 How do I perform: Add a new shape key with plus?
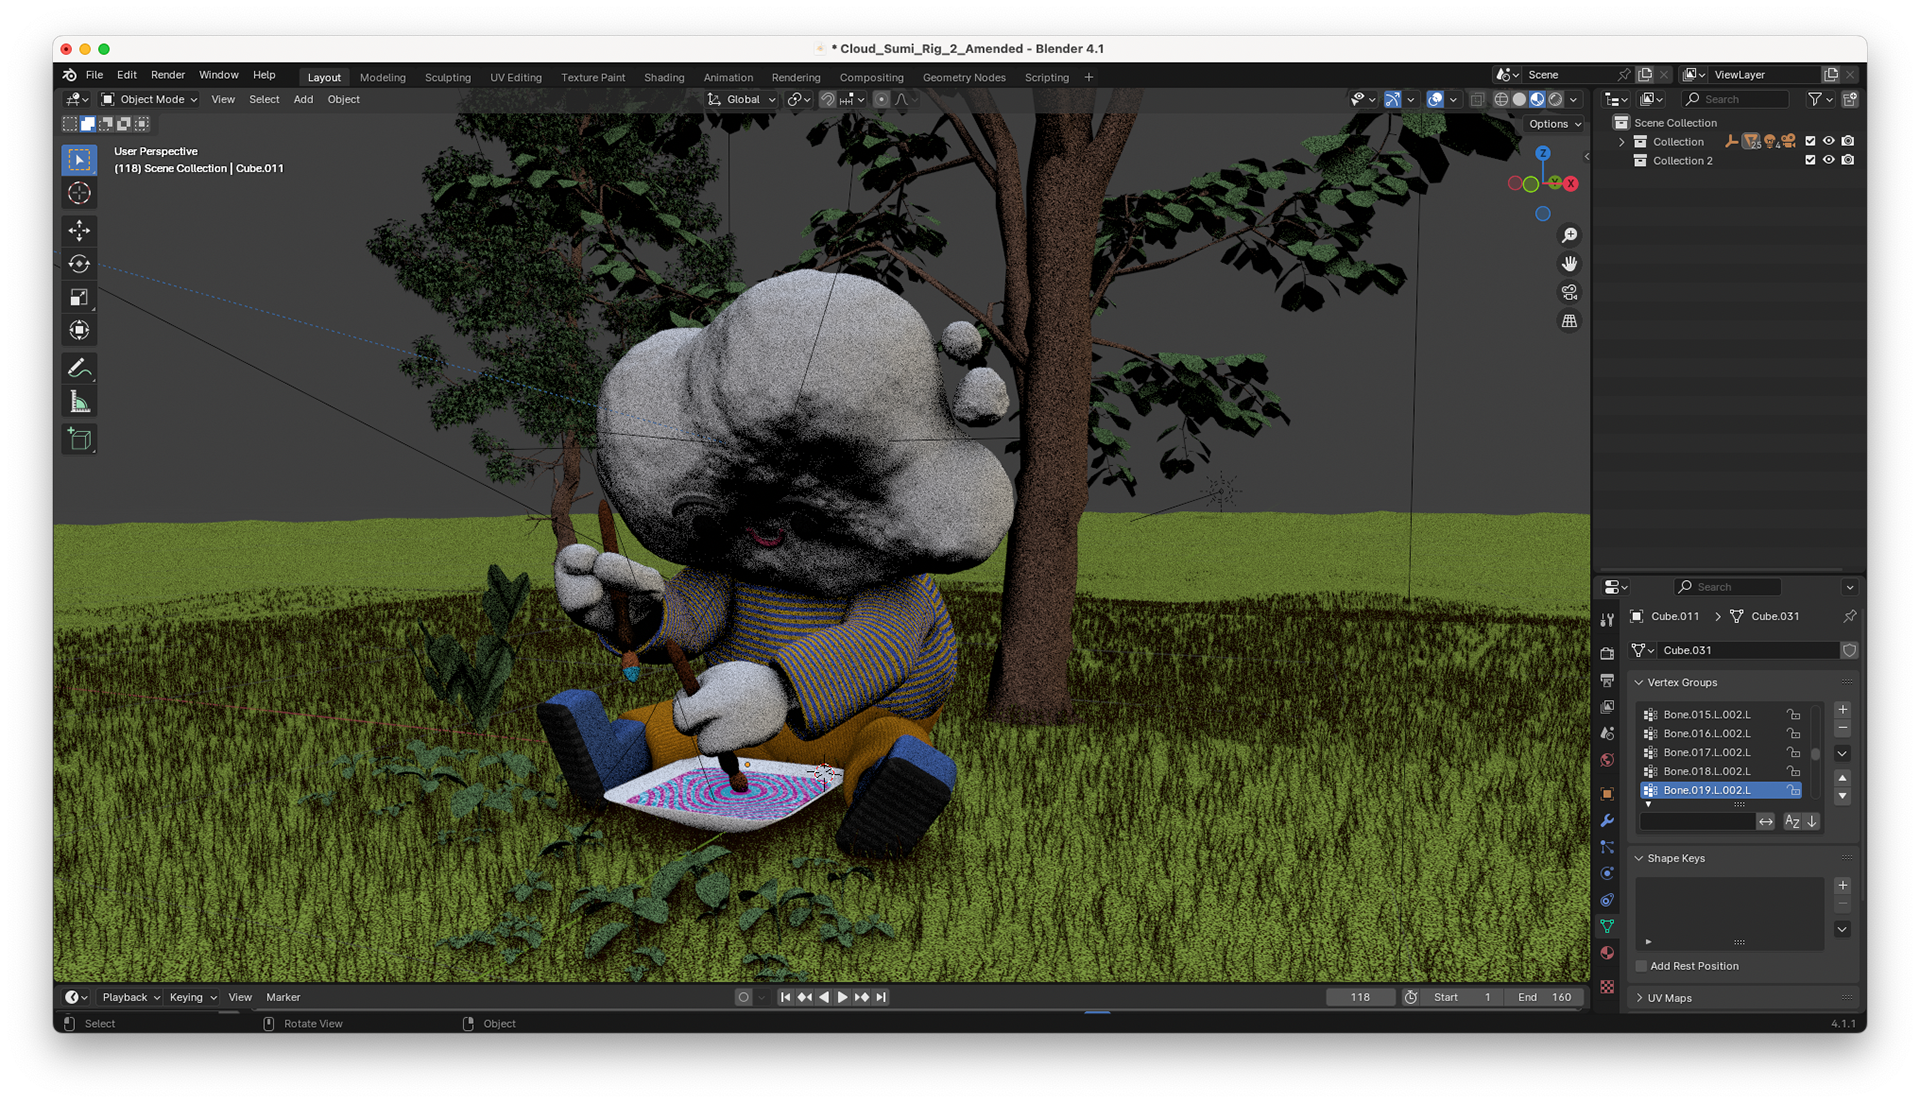(x=1842, y=886)
